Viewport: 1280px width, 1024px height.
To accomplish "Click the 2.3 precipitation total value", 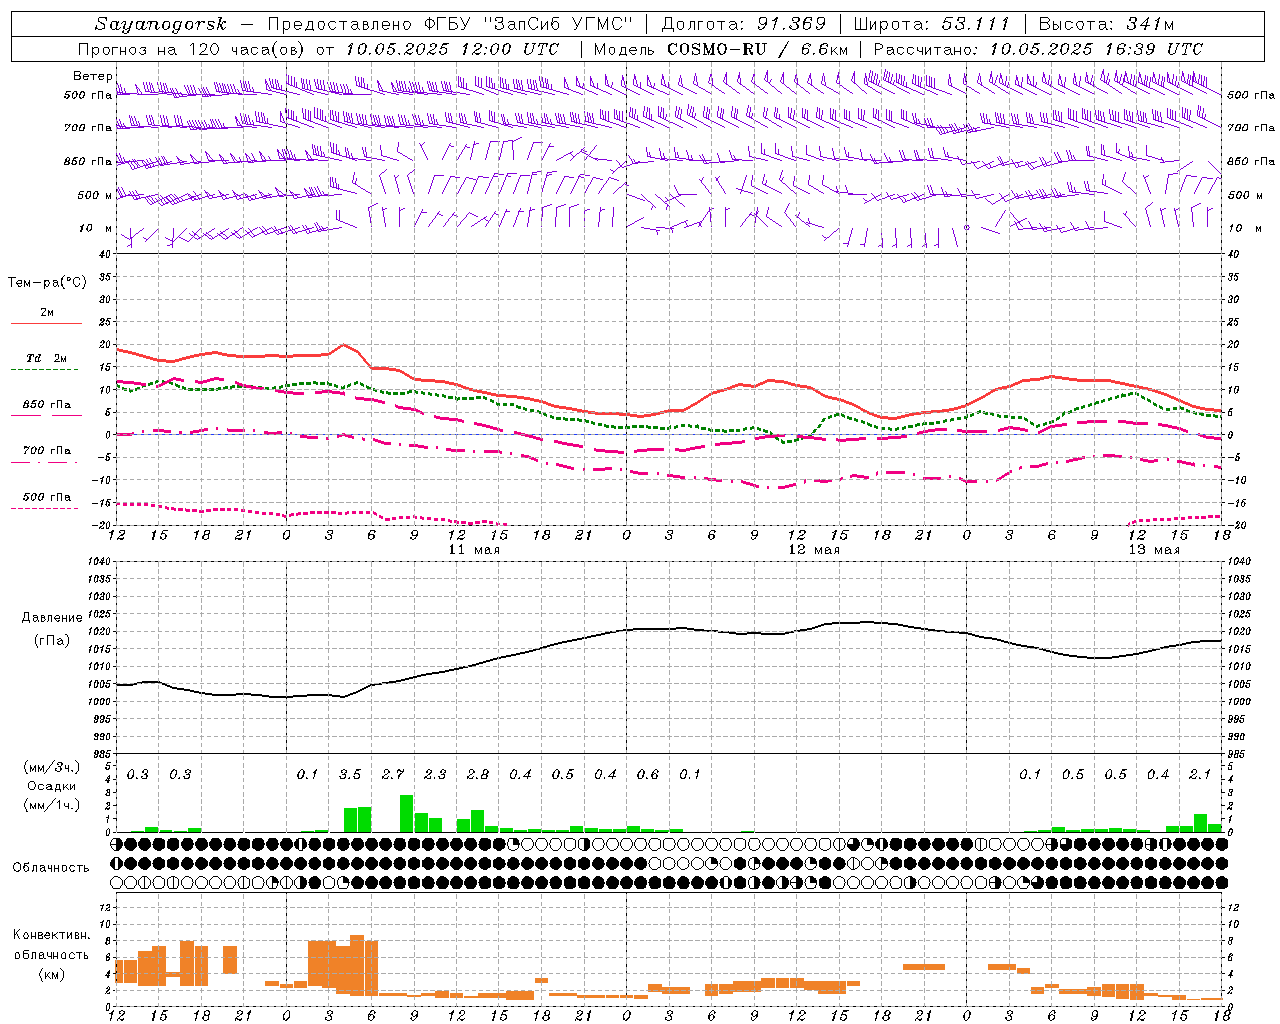I will coord(435,775).
